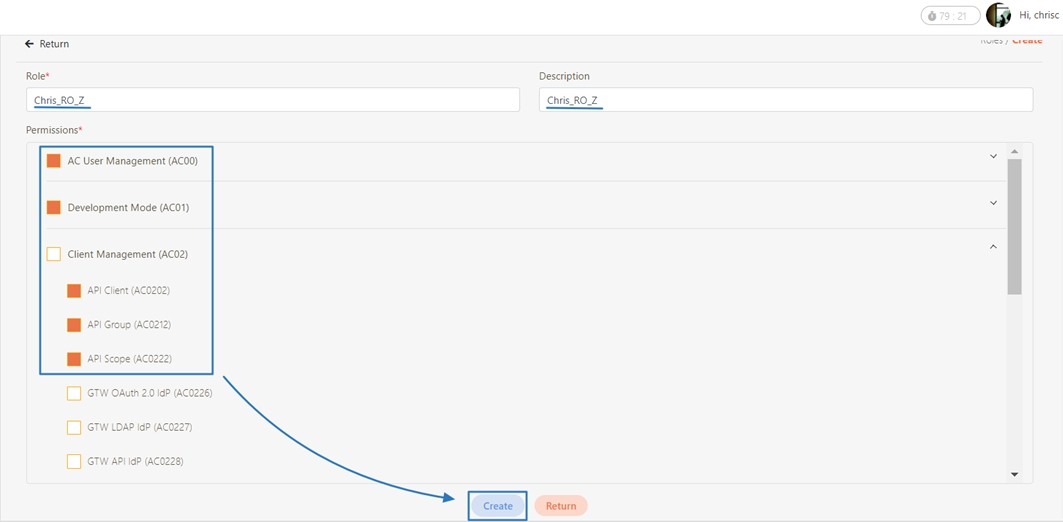Viewport: 1063px width, 522px height.
Task: Check Client Management (AC02) checkbox
Action: tap(54, 255)
